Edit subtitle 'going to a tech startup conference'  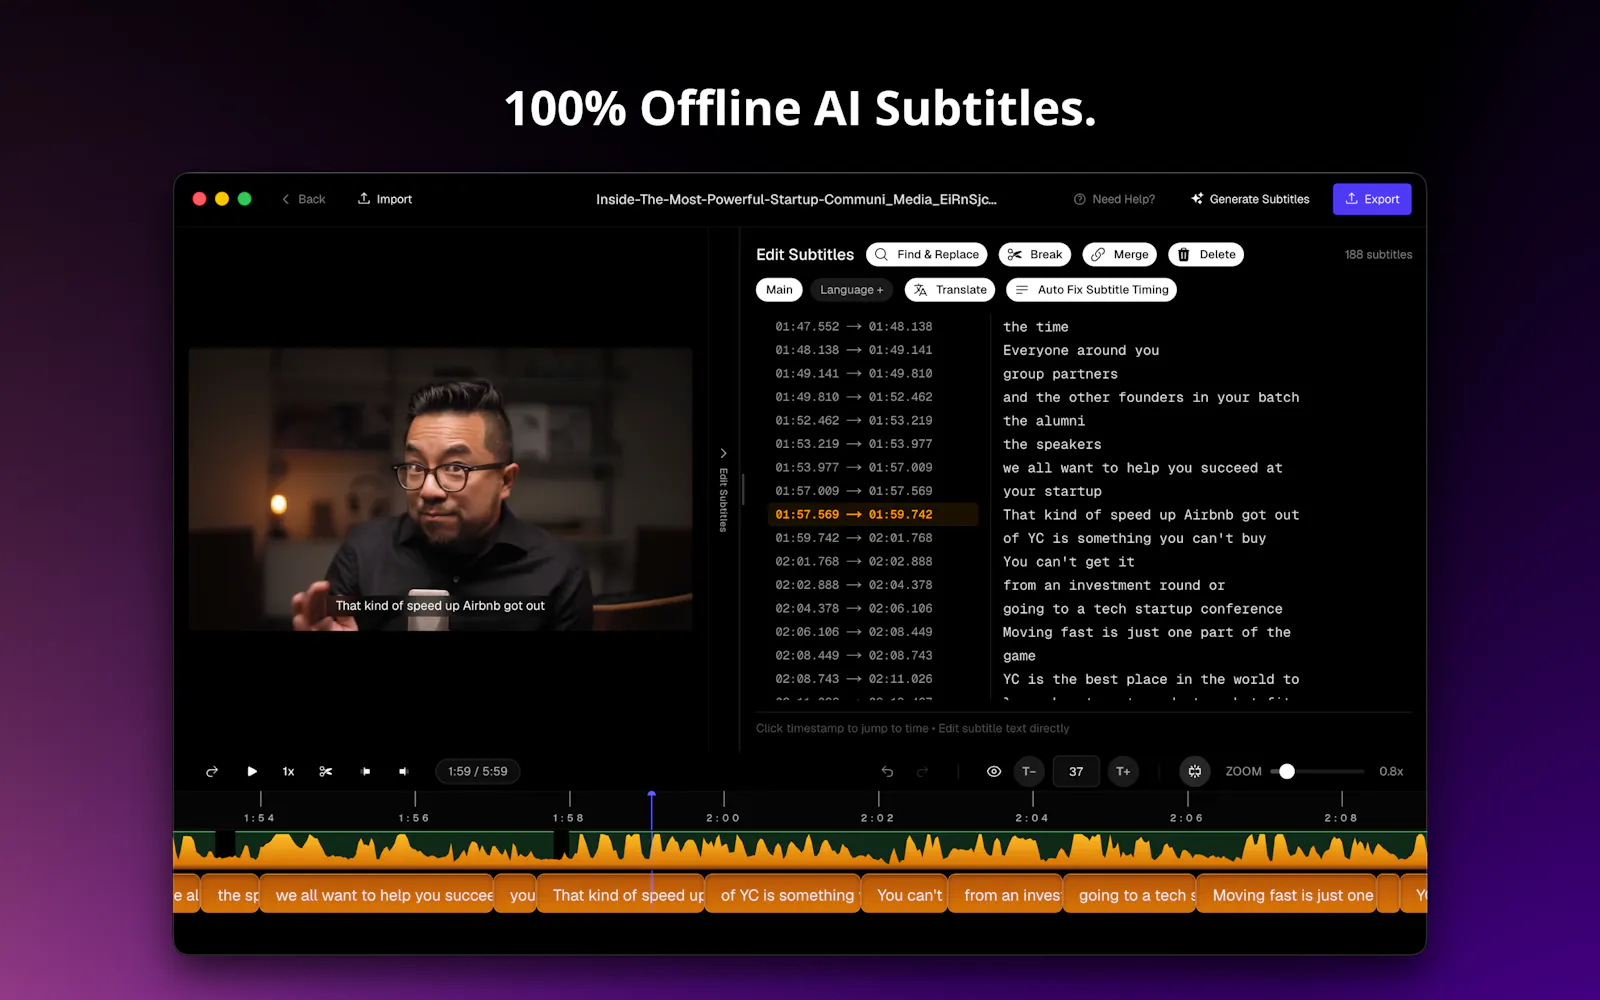1142,609
